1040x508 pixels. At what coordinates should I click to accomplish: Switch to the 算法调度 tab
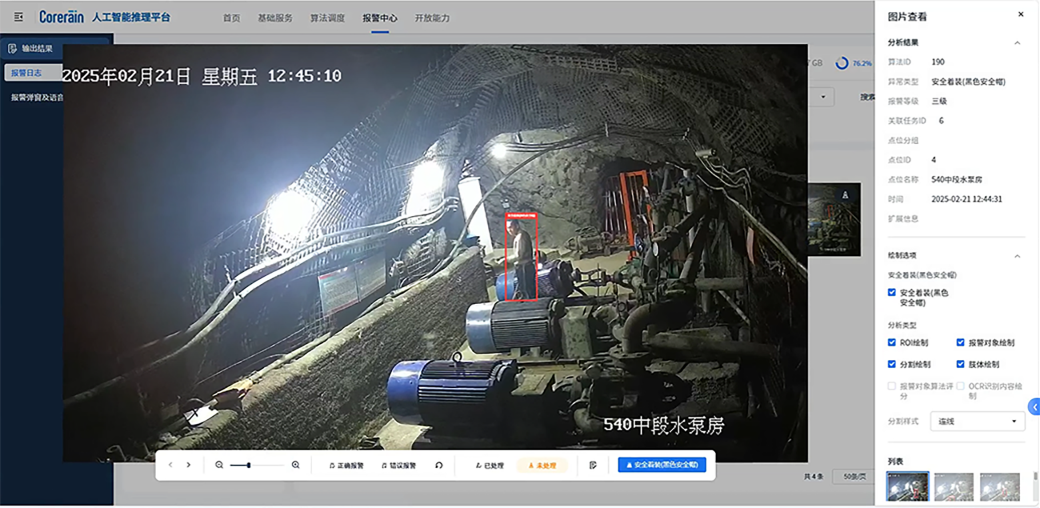[327, 18]
